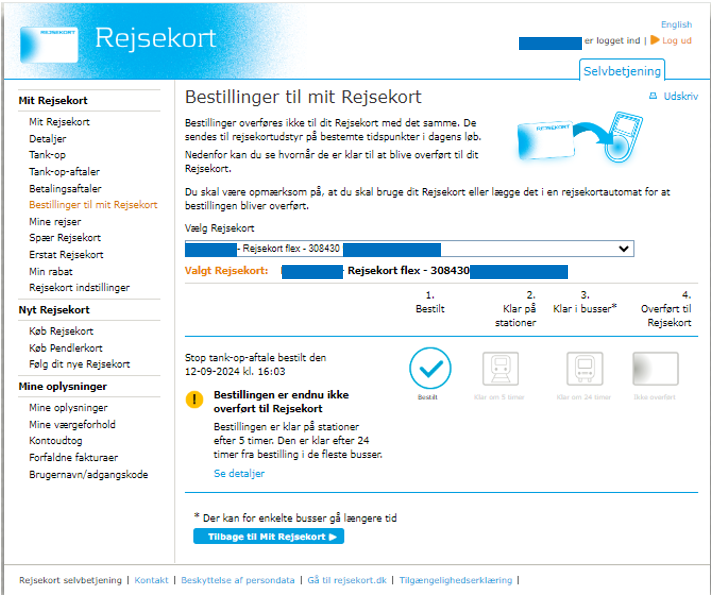Click the Bestilt checkmark status icon
Screen dimensions: 712x596
(x=431, y=369)
